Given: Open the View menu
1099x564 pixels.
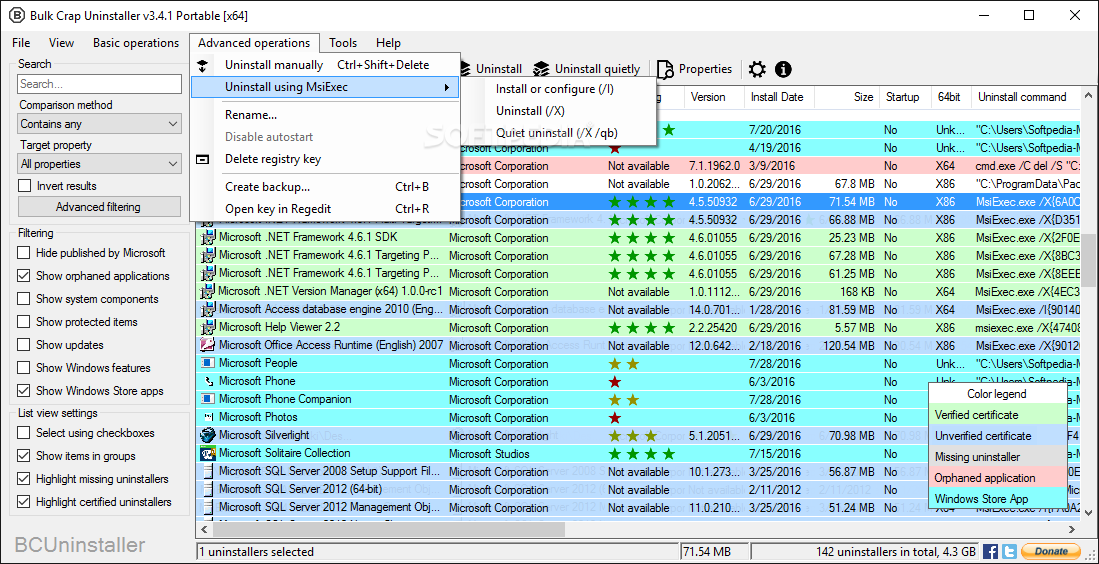Looking at the screenshot, I should tap(62, 43).
